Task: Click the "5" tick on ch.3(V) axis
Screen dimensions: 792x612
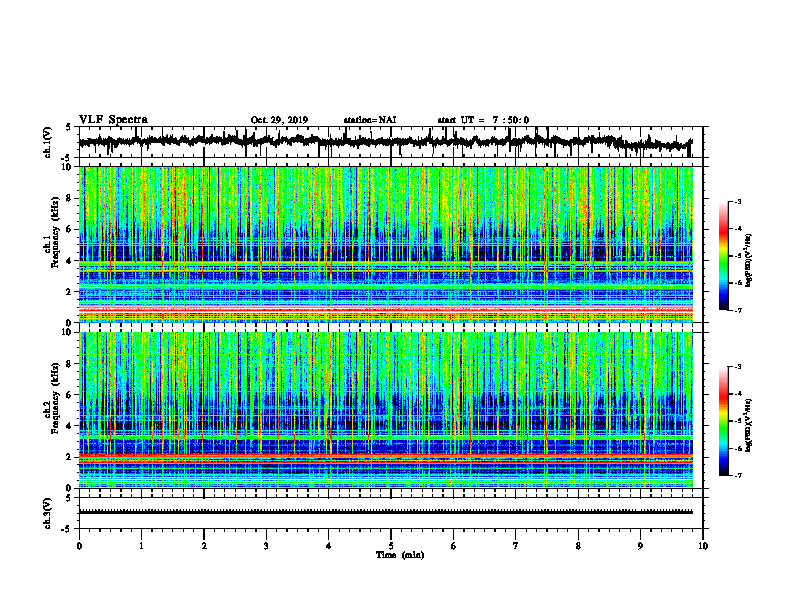Action: coord(69,498)
